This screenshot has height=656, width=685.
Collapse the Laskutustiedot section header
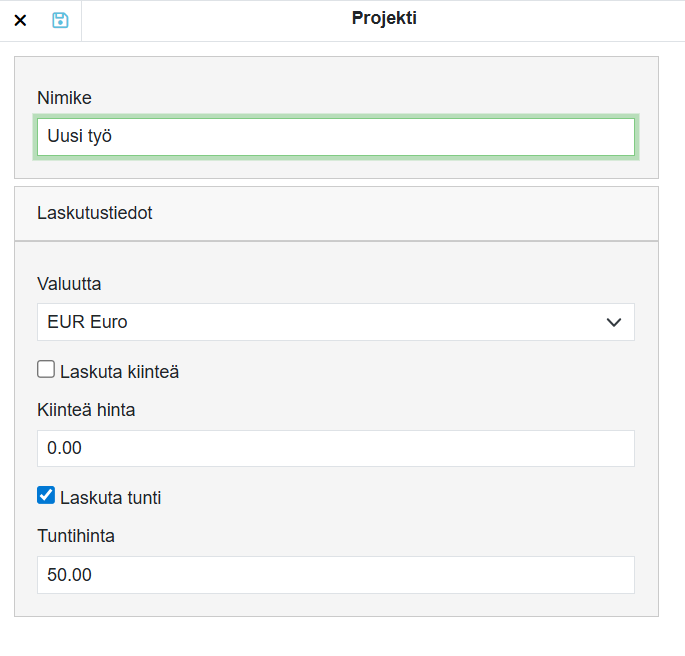[x=336, y=213]
